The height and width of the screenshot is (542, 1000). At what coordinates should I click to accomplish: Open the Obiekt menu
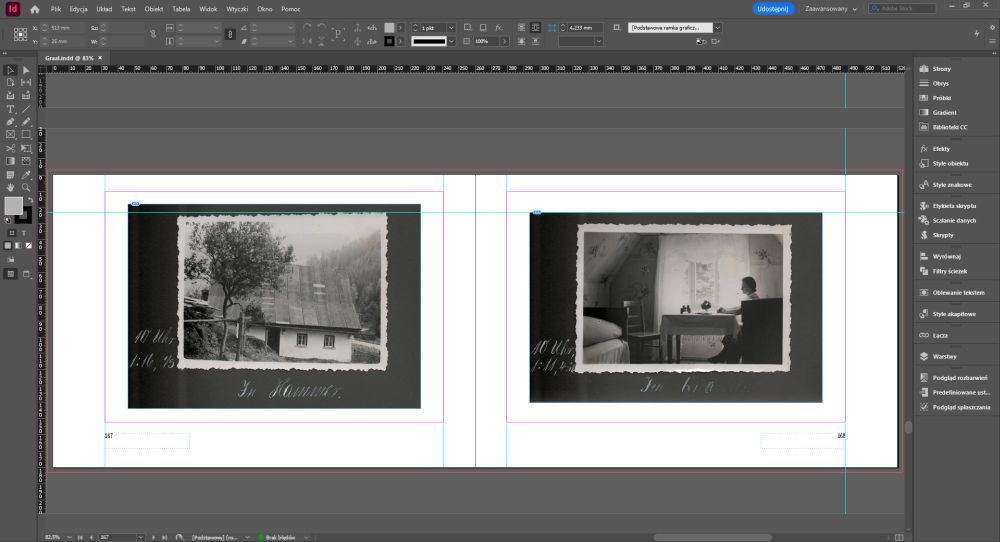154,9
